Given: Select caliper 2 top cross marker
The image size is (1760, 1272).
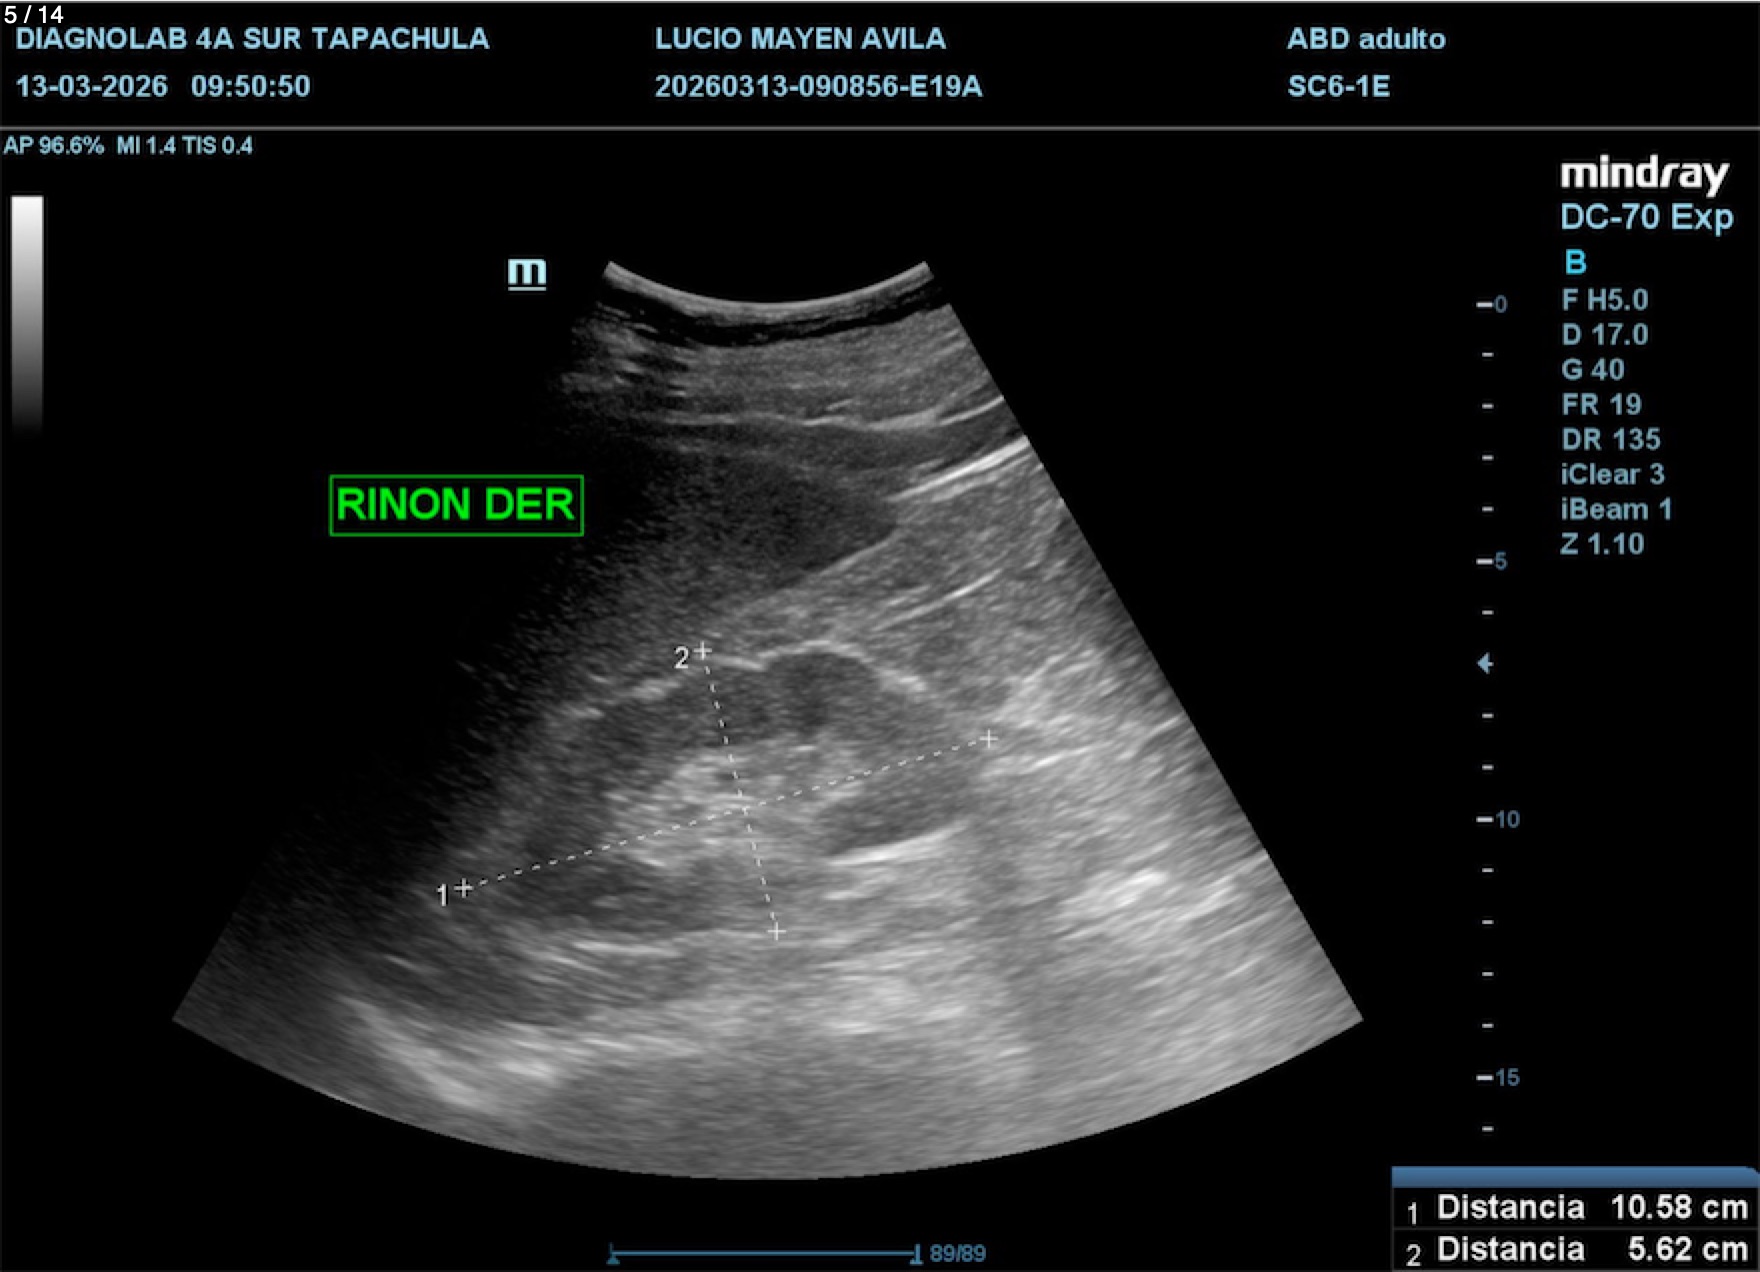Looking at the screenshot, I should tap(703, 651).
